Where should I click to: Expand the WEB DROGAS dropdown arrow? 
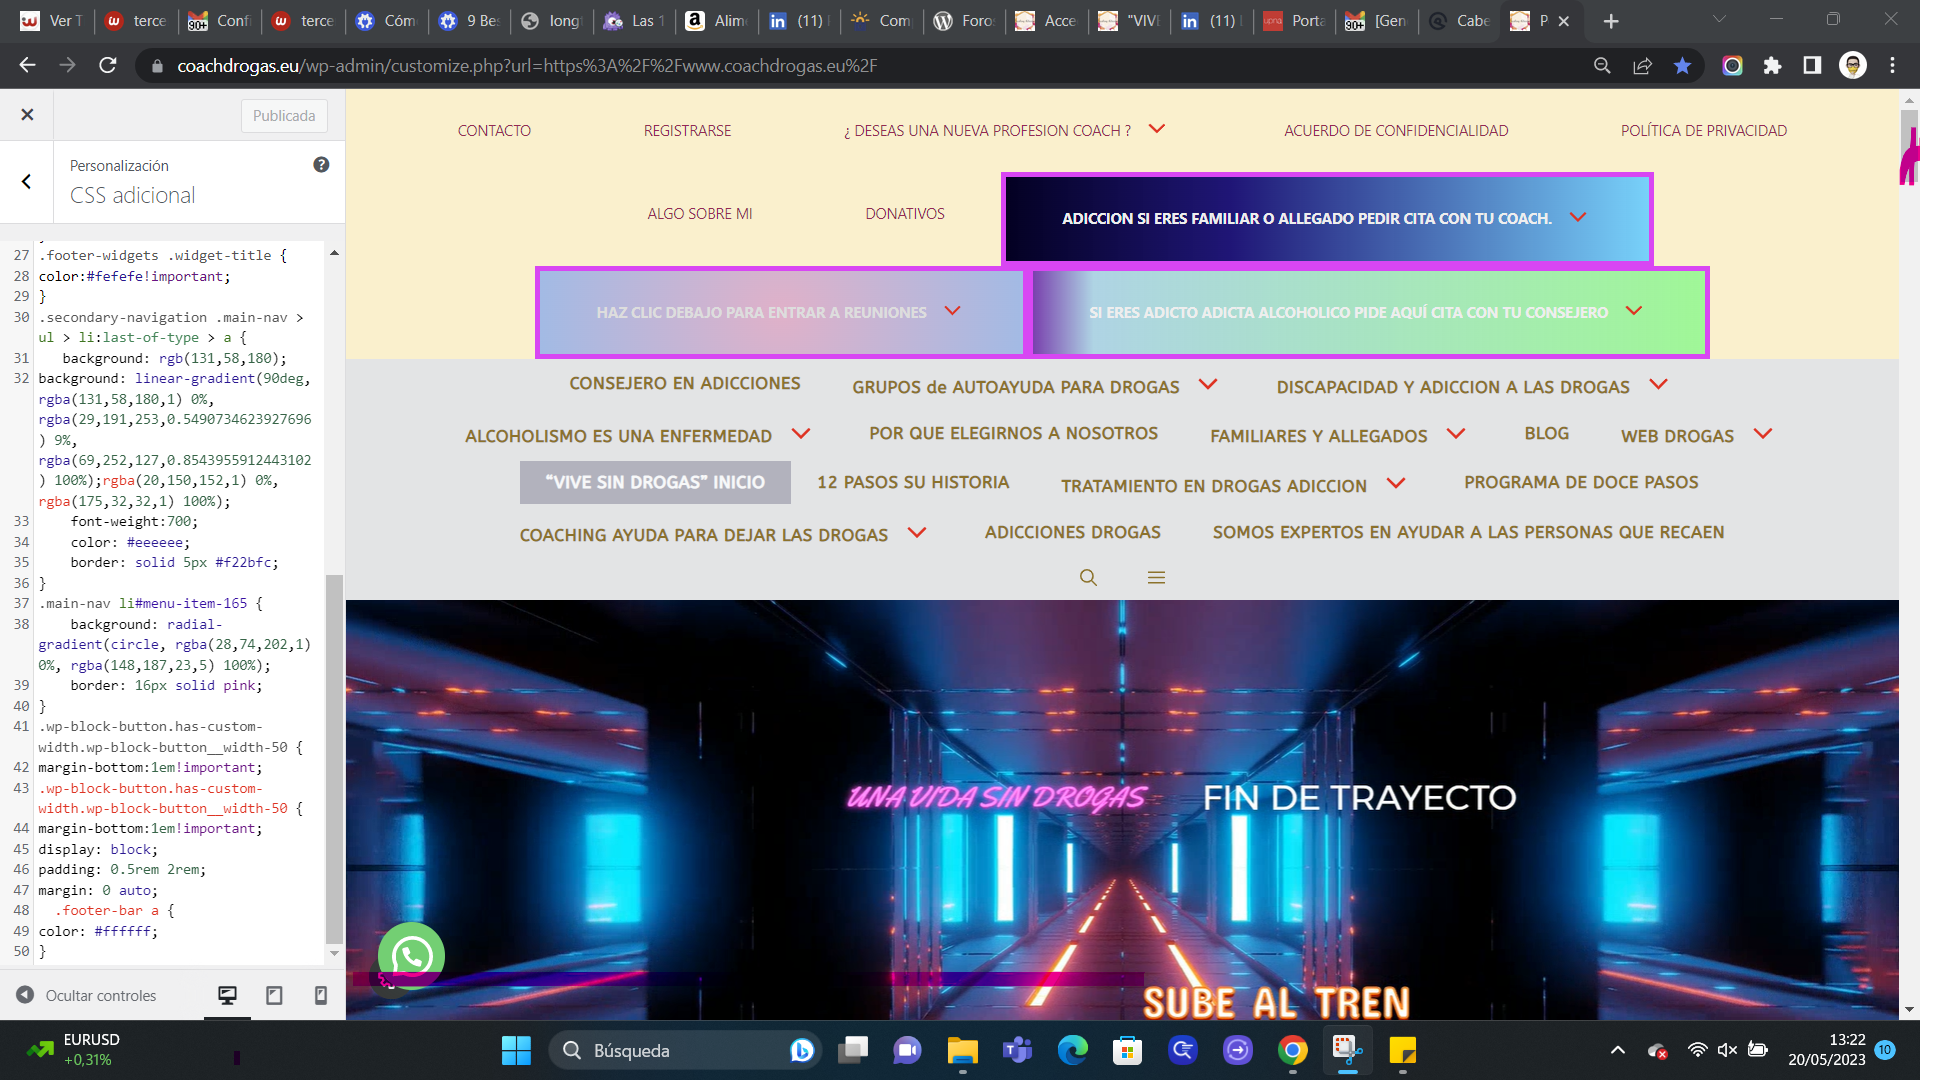coord(1763,434)
